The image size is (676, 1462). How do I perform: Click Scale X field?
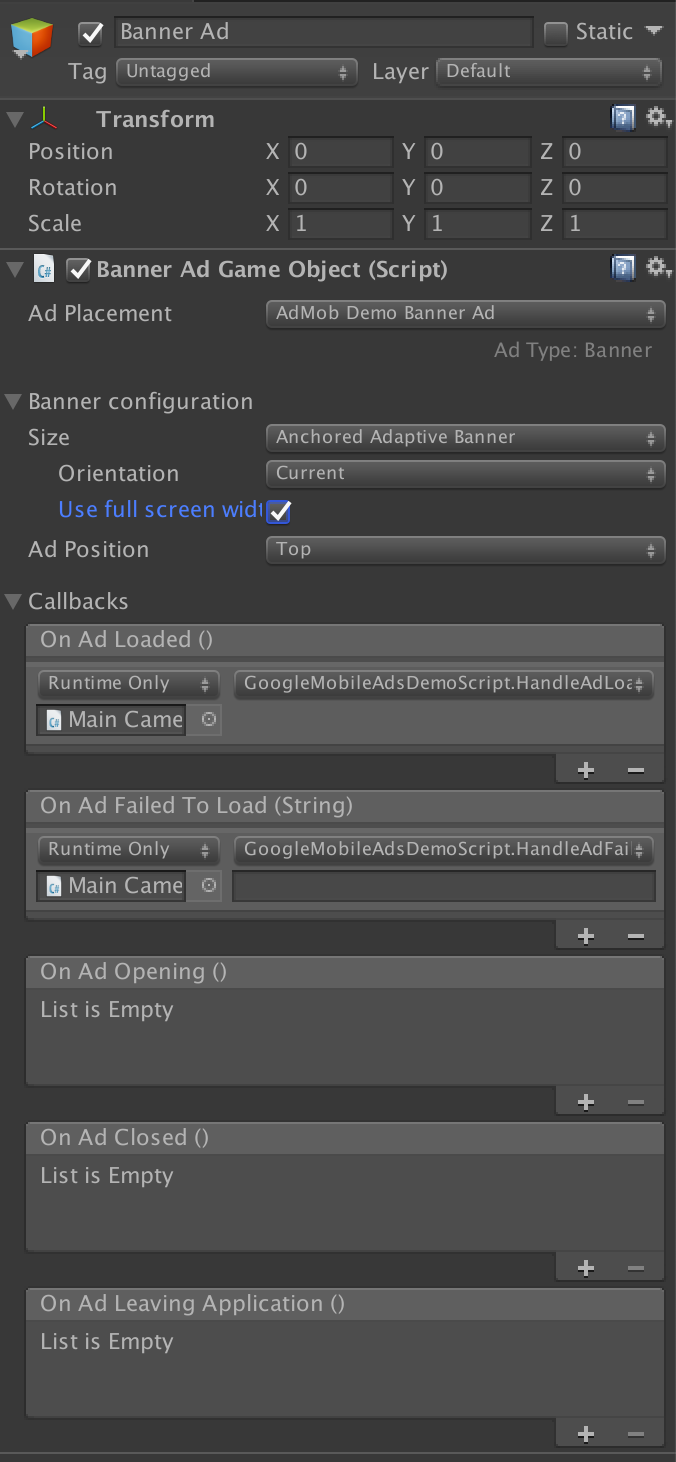(341, 224)
